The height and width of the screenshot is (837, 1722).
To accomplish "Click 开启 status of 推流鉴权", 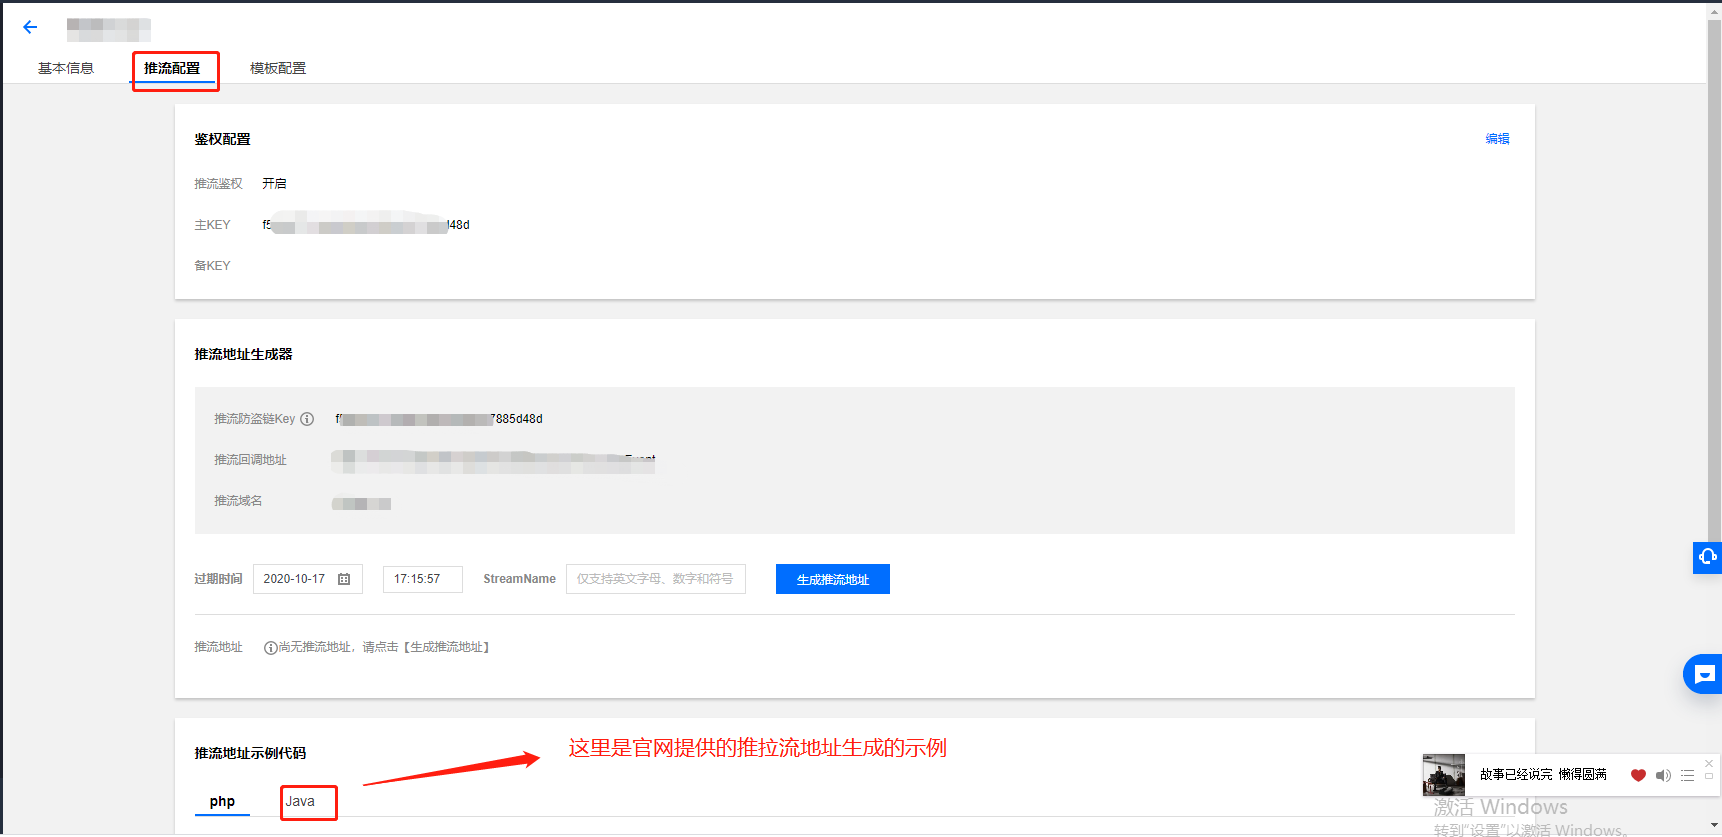I will [x=274, y=184].
